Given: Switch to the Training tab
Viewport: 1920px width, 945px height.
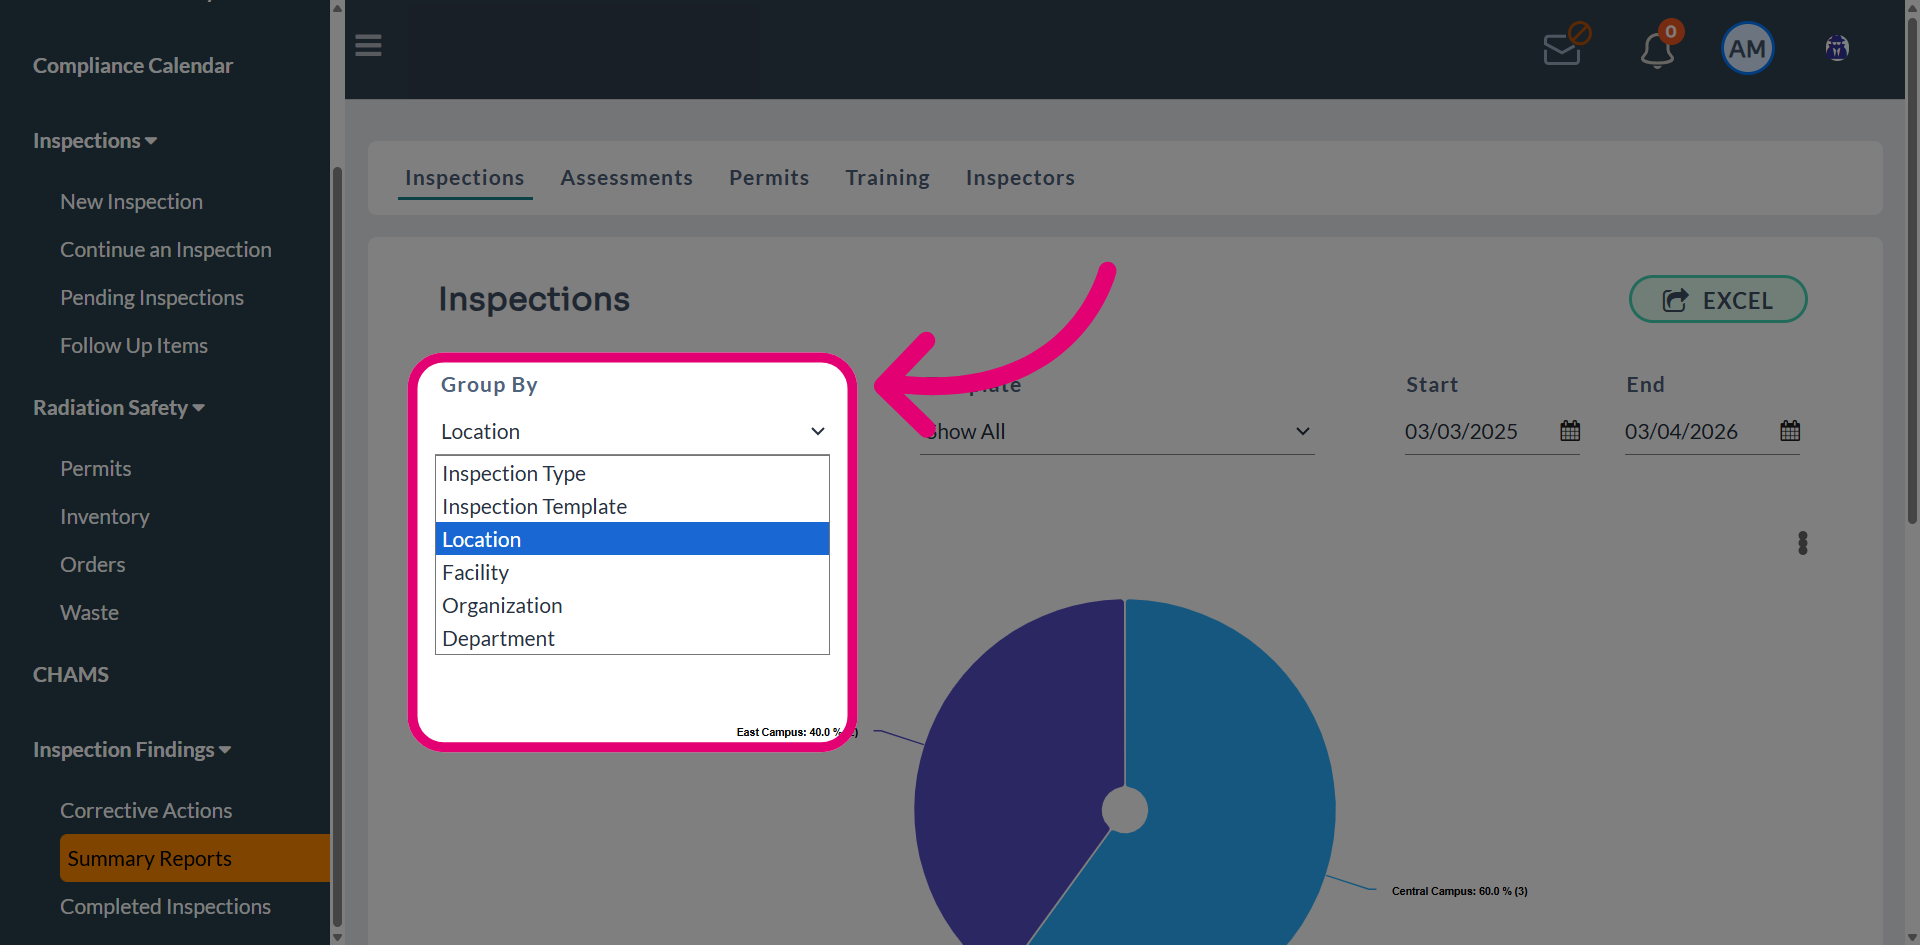Looking at the screenshot, I should (888, 178).
